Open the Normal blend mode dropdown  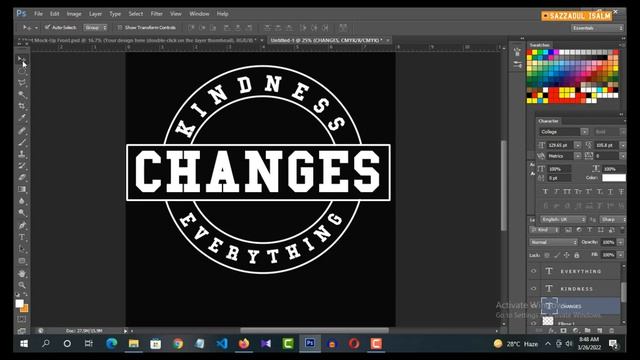[553, 242]
